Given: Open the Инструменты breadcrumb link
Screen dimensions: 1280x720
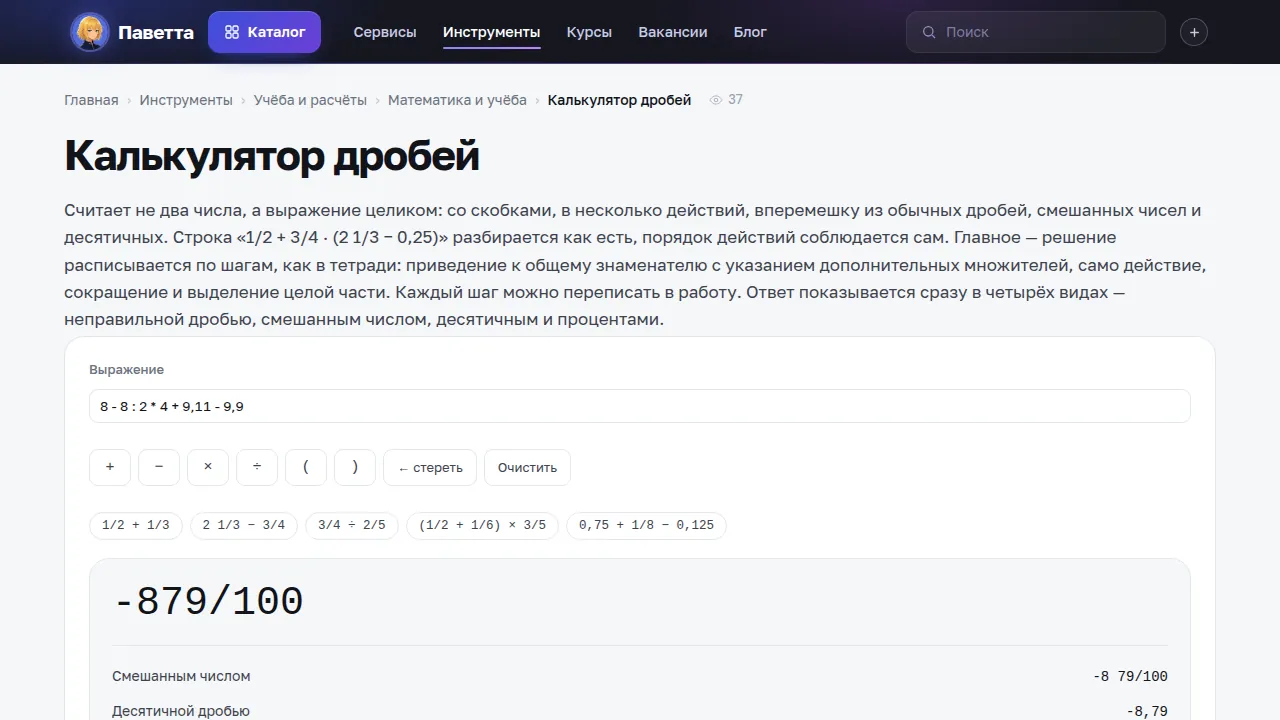Looking at the screenshot, I should click(x=186, y=100).
